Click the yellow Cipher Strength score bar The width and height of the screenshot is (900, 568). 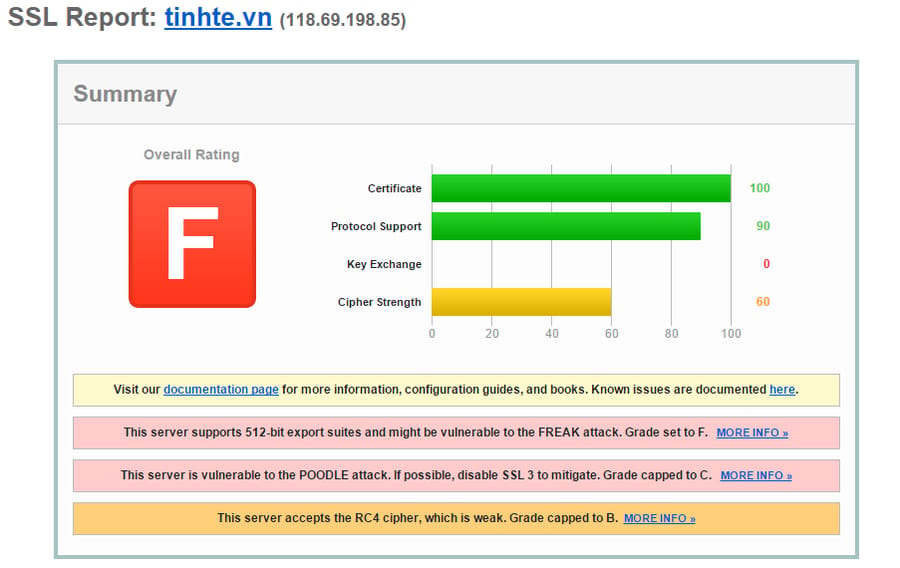521,302
